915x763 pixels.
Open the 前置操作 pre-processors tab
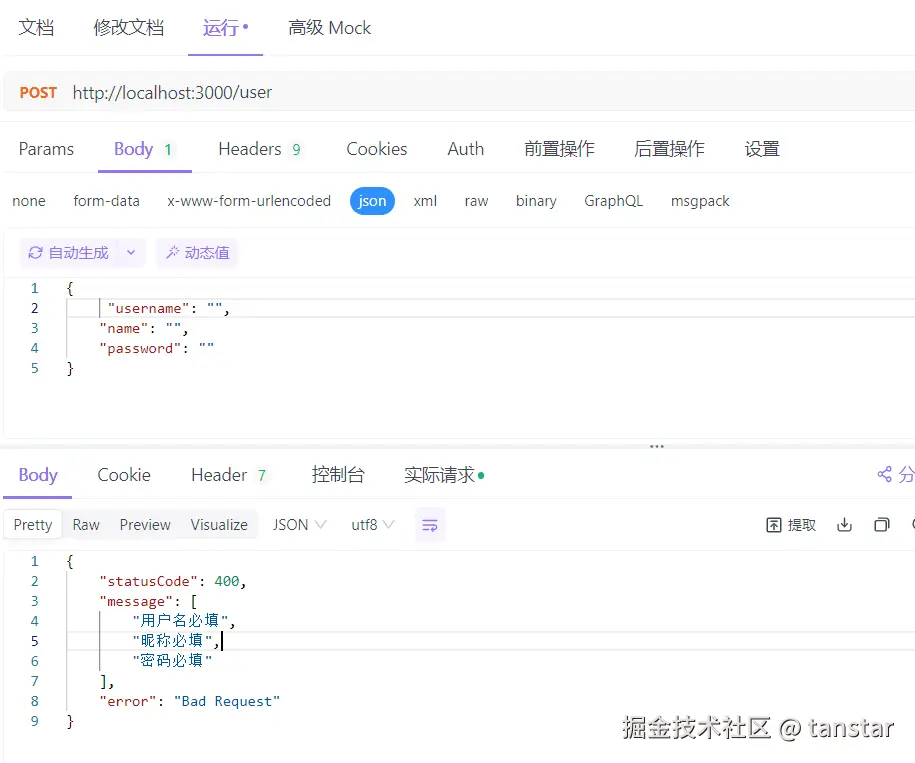point(559,149)
